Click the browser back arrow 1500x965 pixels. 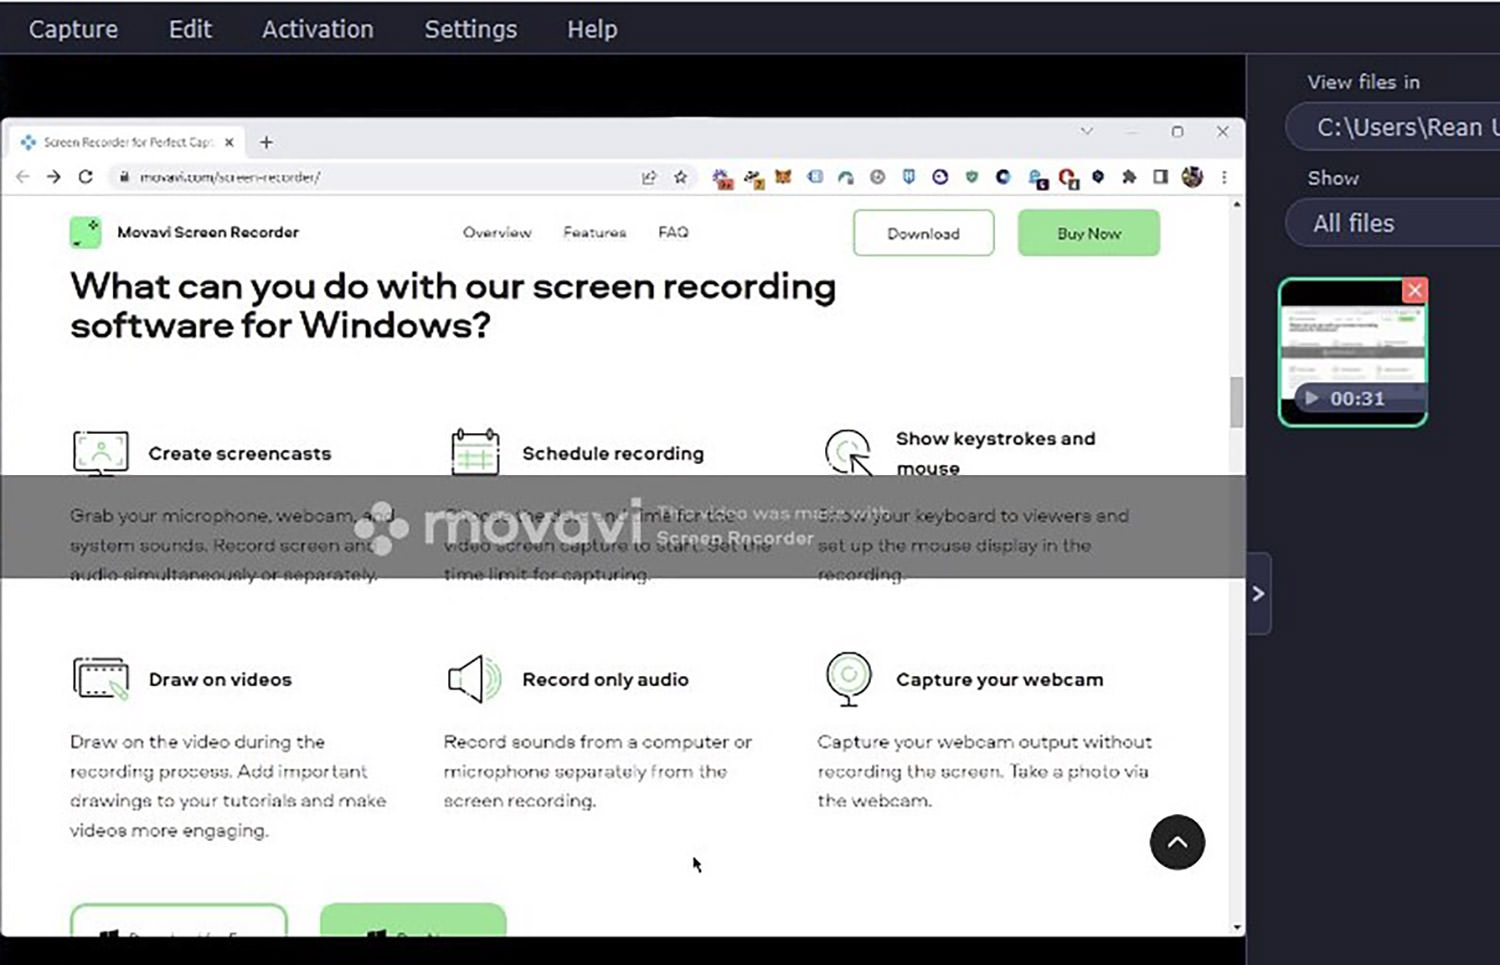click(22, 177)
